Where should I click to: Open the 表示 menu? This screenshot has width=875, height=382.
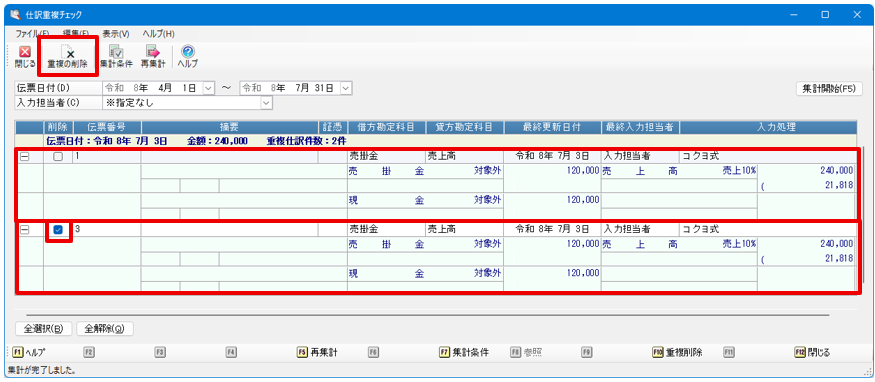[116, 34]
